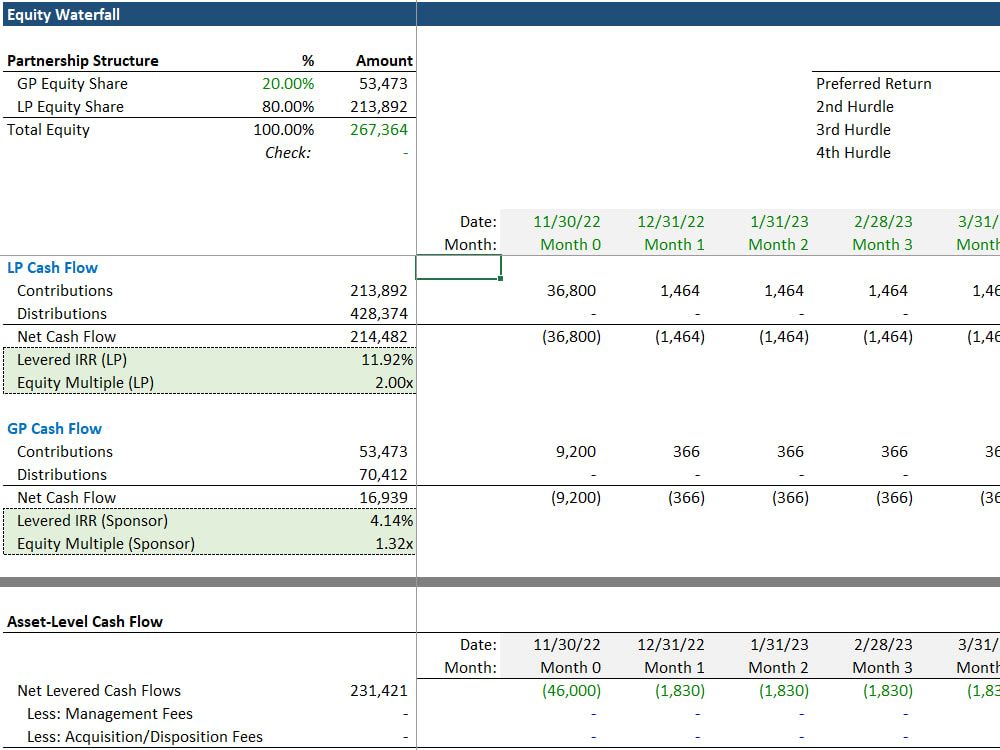Screen dimensions: 1000x750
Task: Click the Check: label cell
Action: point(288,152)
